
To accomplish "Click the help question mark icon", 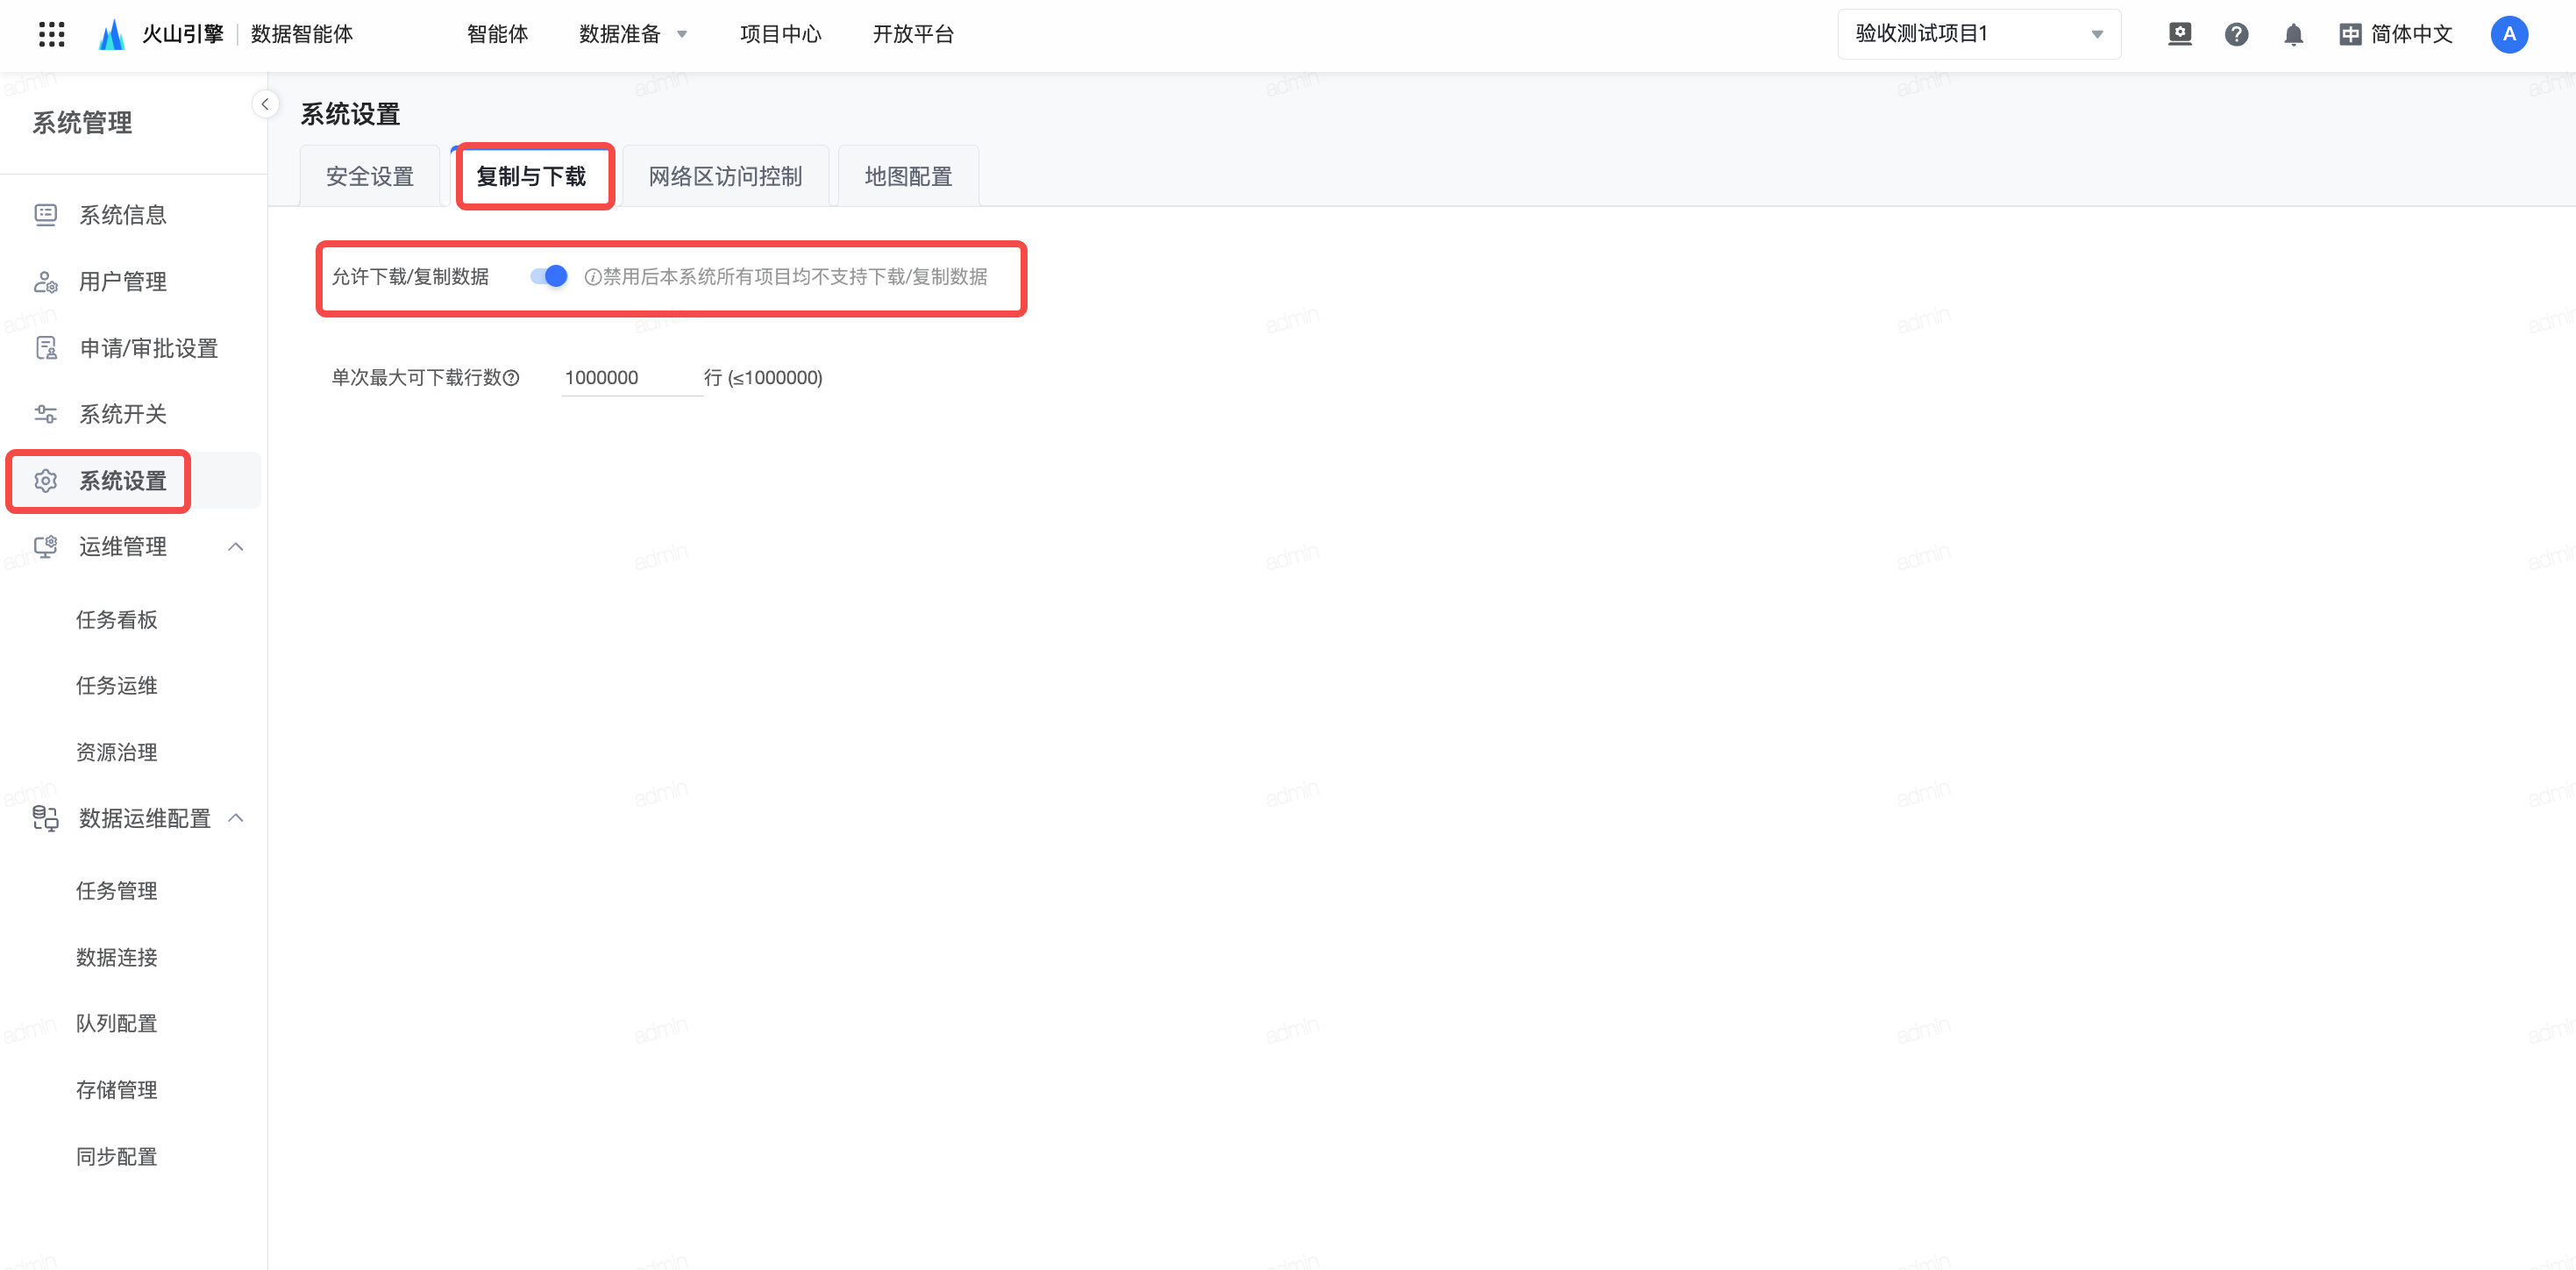I will (2236, 34).
